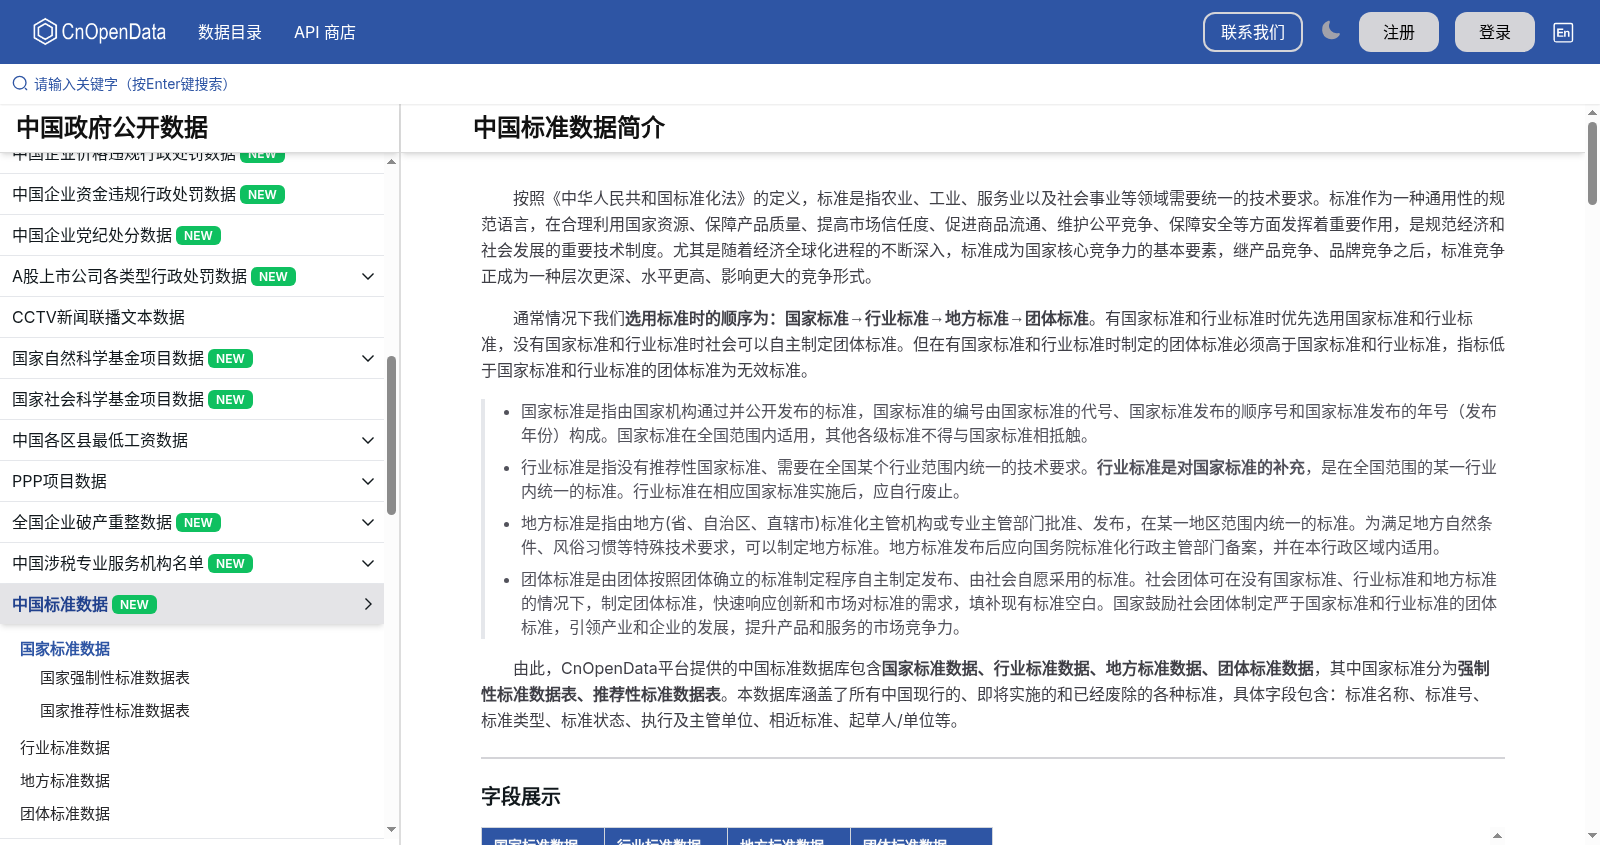Click the 中国标准数据简介 page heading

click(x=569, y=128)
